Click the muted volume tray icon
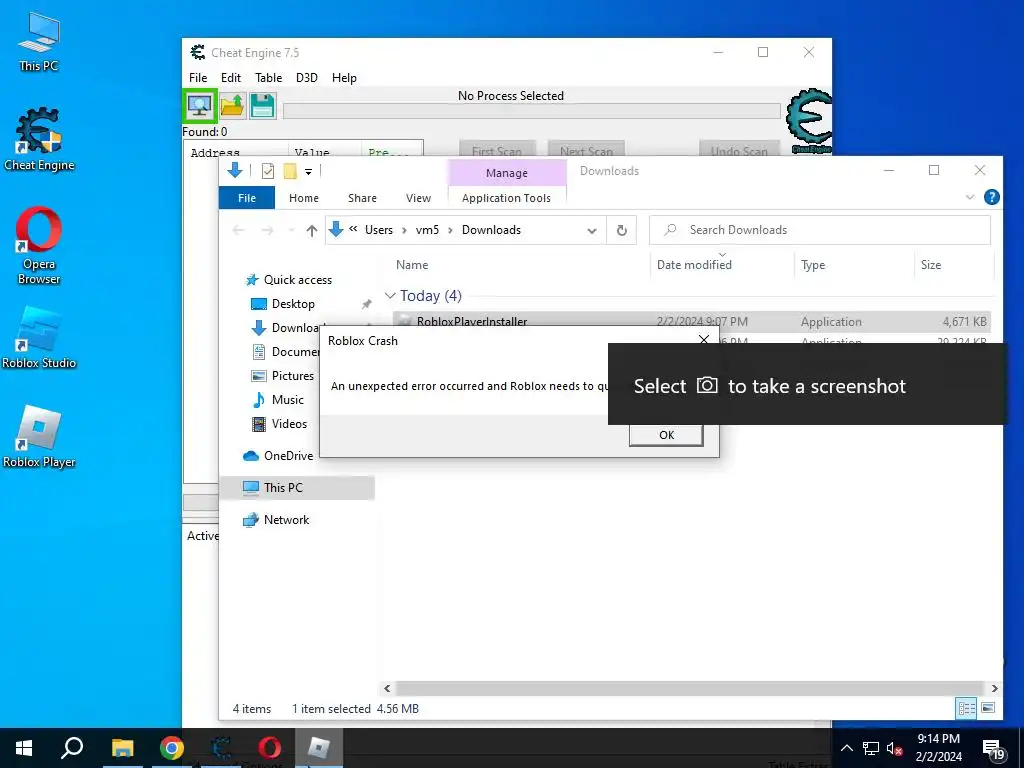Viewport: 1024px width, 768px height. (x=895, y=749)
